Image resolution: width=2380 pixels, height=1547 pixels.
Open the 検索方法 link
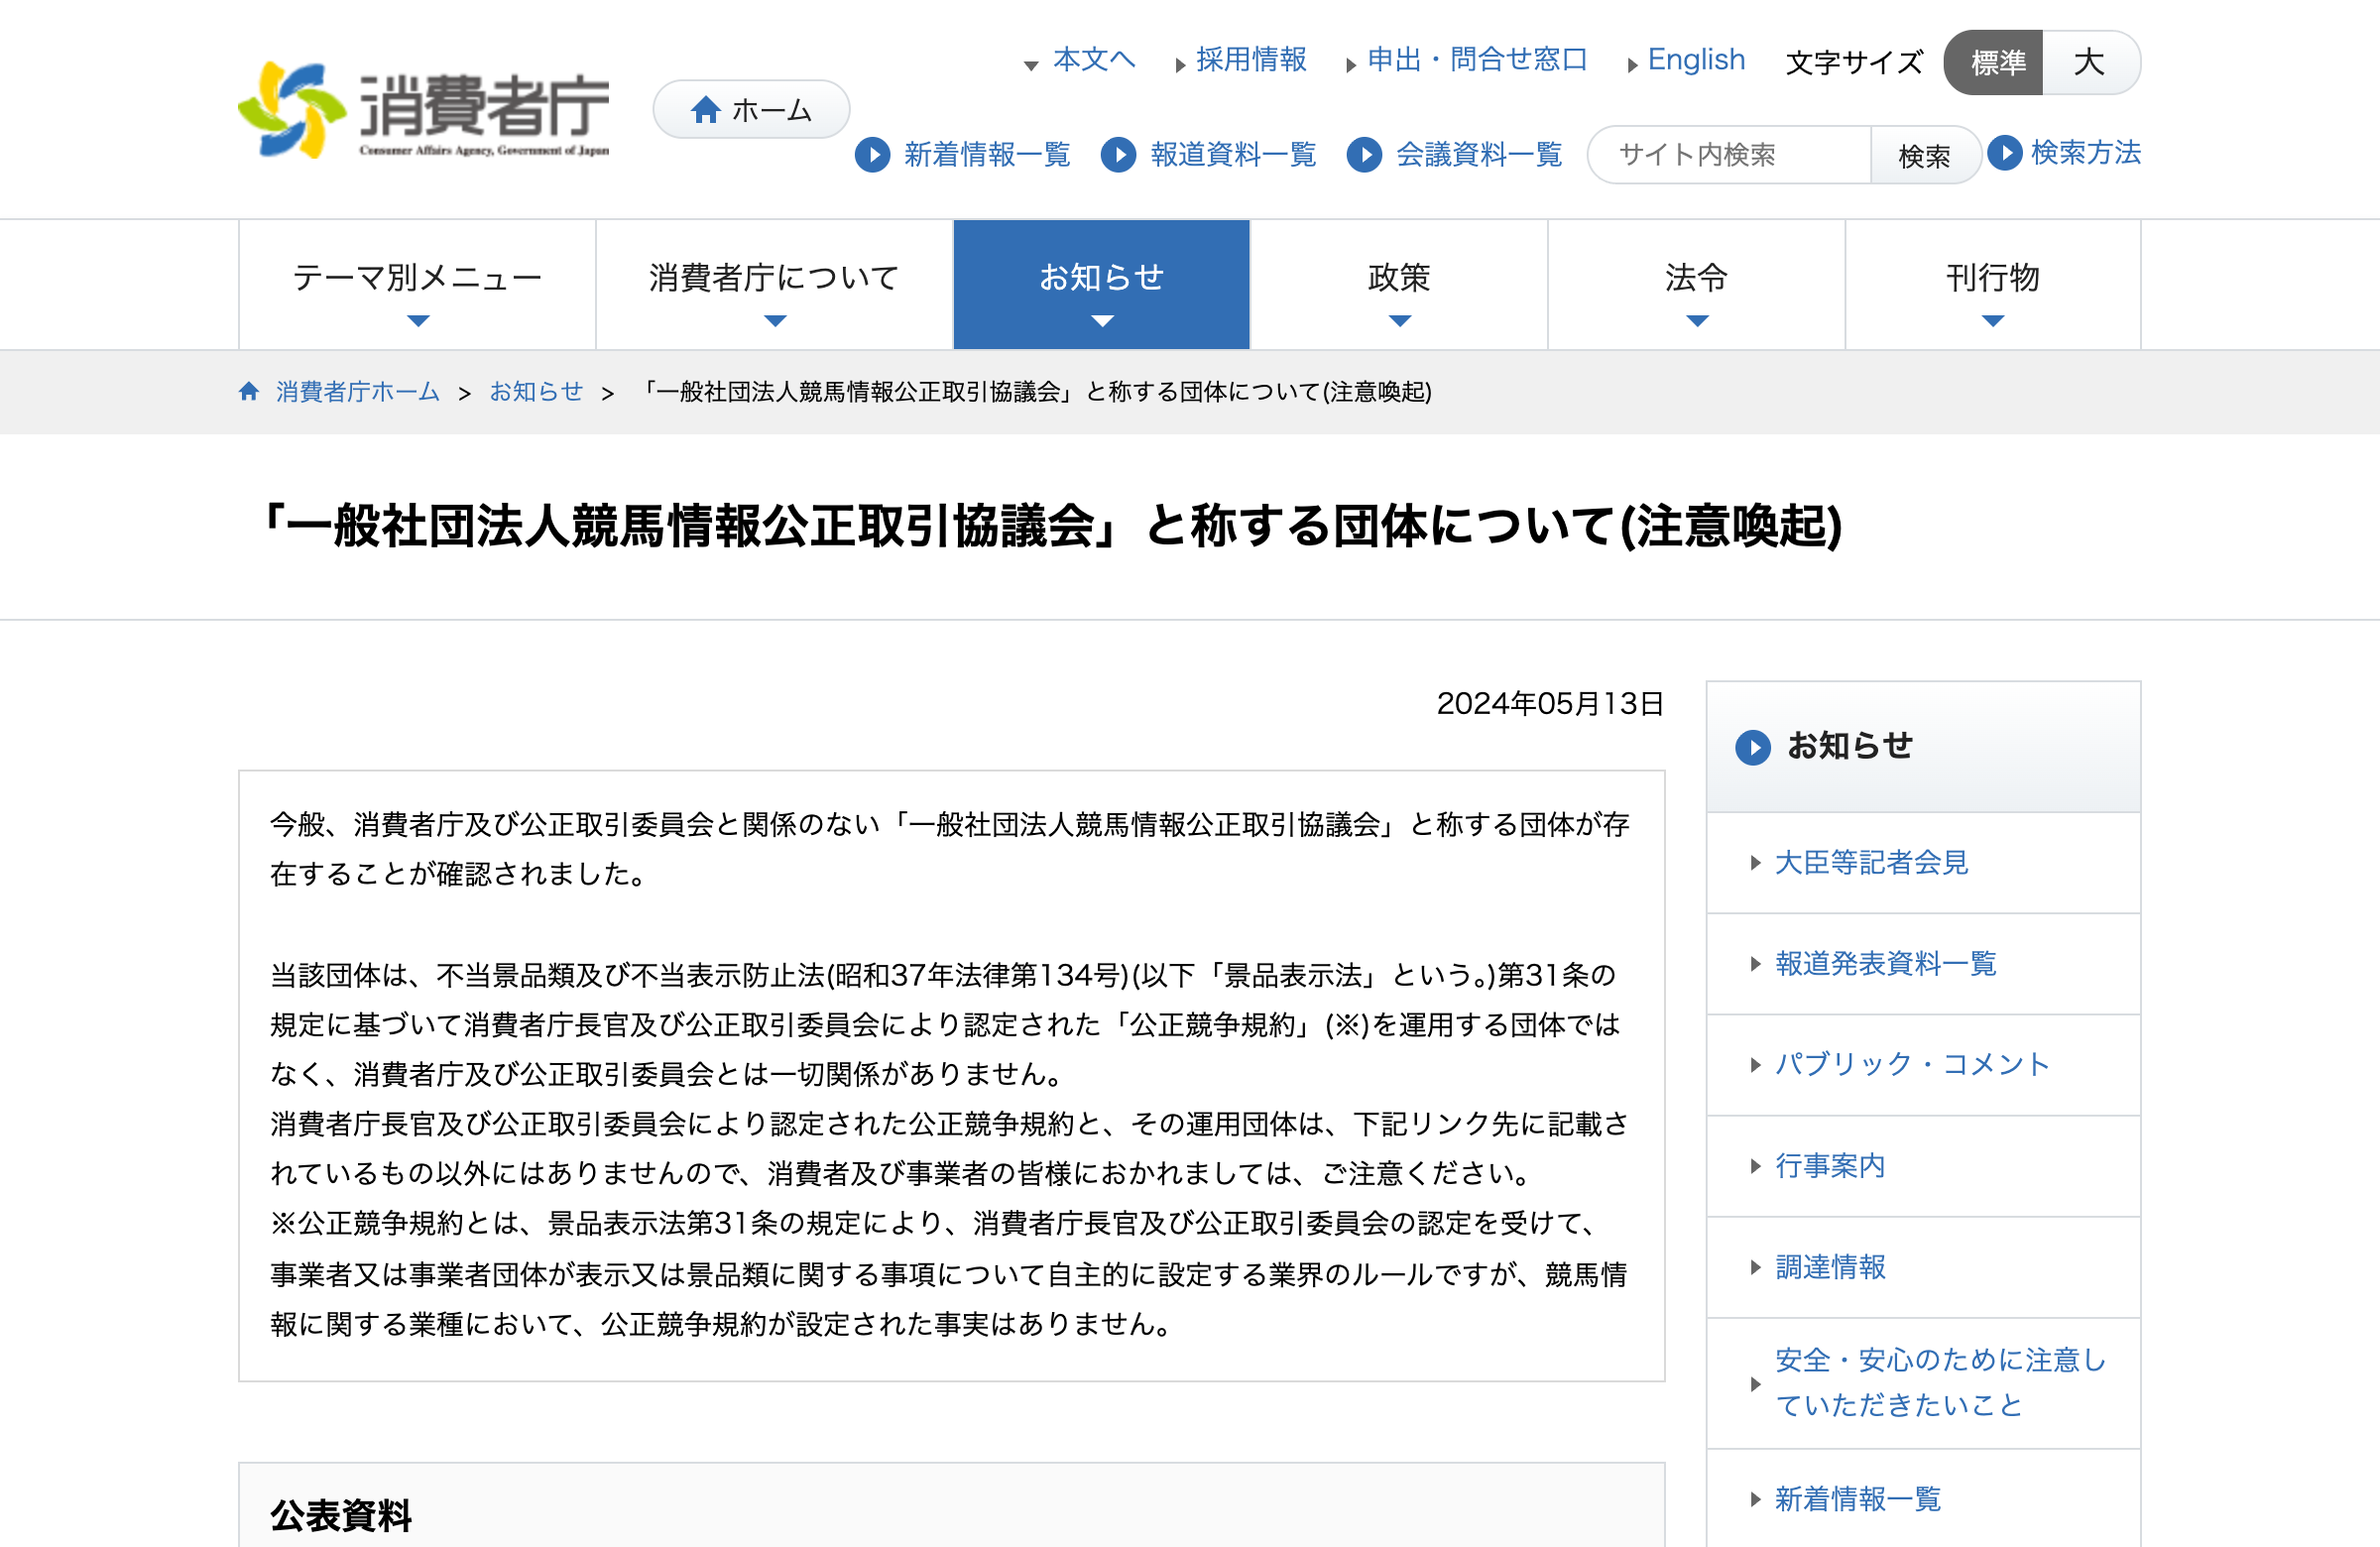pos(2086,152)
